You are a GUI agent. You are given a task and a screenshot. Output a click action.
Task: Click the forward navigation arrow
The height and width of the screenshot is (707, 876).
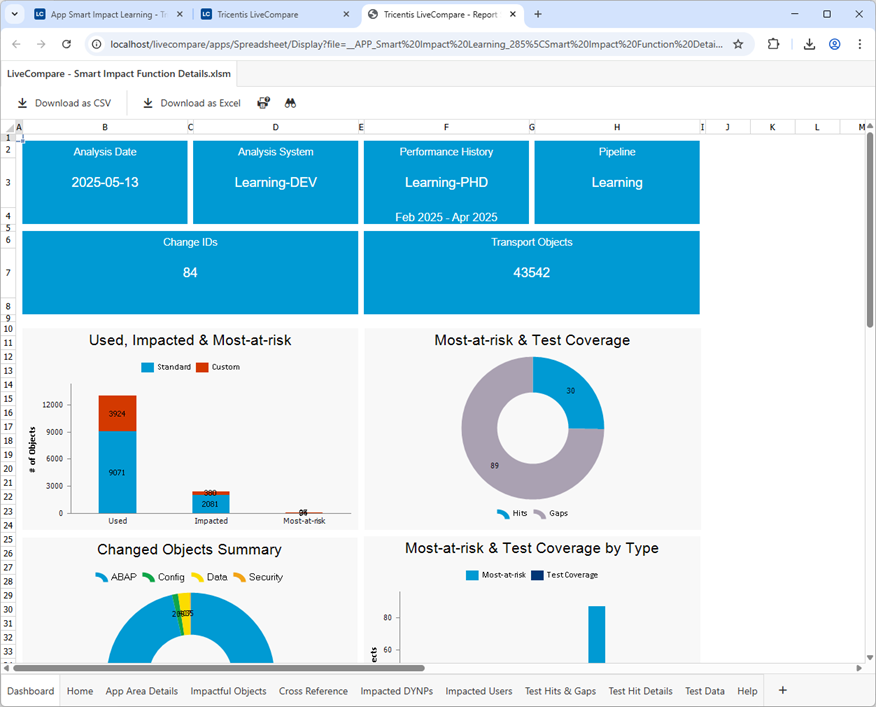point(40,44)
